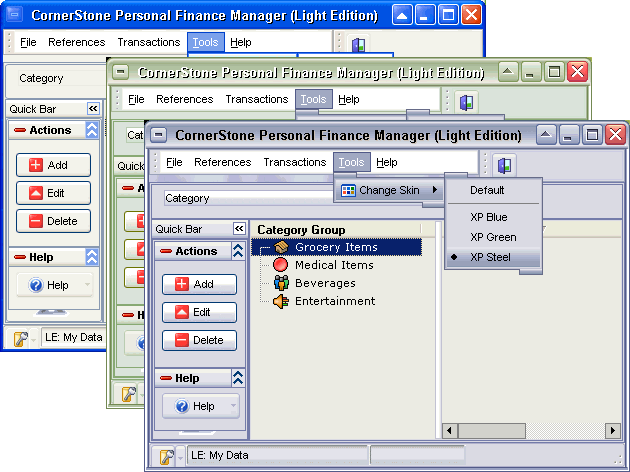Click the Add button in the steel window
The height and width of the screenshot is (472, 630).
pos(199,284)
